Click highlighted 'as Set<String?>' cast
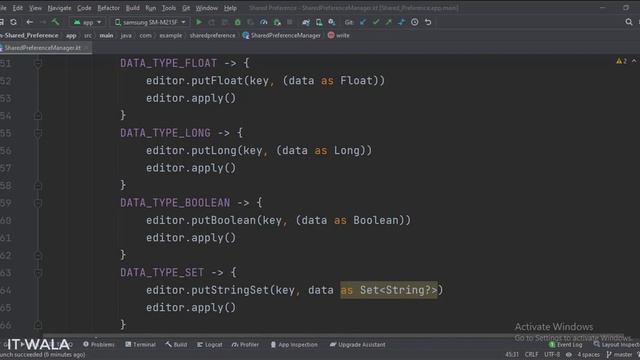Viewport: 640px width, 360px height. 389,290
